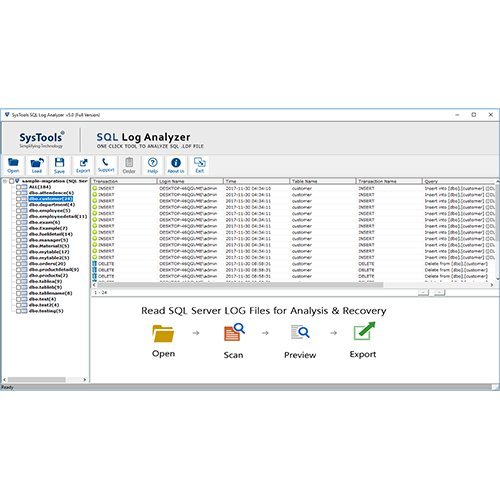Screen dimensions: 500x500
Task: Select the dbo.mytable(17) checkbox
Action: pyautogui.click(x=19, y=252)
